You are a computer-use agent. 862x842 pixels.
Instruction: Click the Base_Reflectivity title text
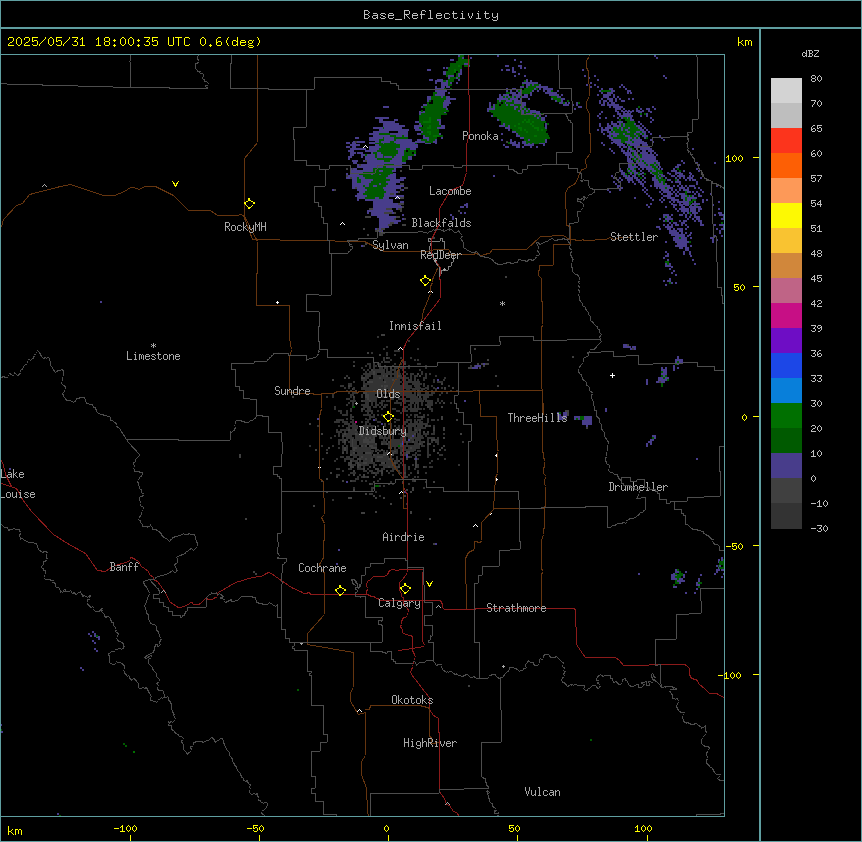point(431,15)
